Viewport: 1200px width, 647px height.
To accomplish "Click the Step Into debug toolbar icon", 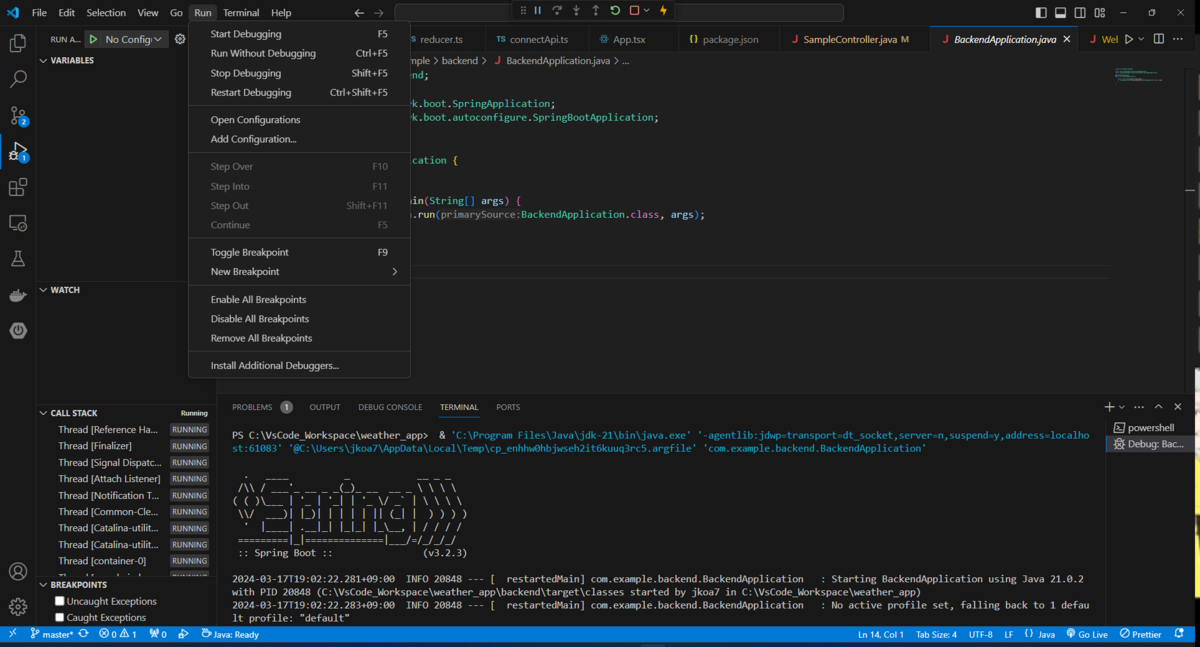I will click(x=576, y=11).
